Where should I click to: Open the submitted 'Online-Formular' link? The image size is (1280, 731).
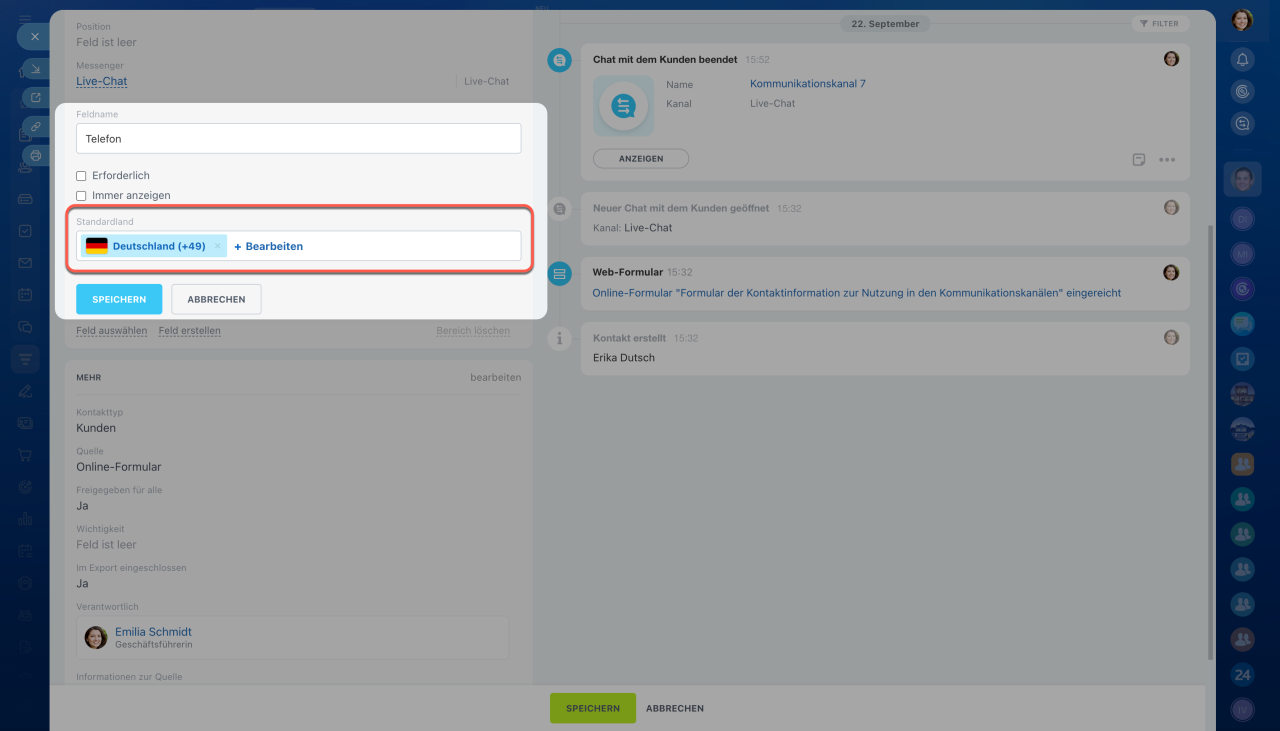[857, 293]
